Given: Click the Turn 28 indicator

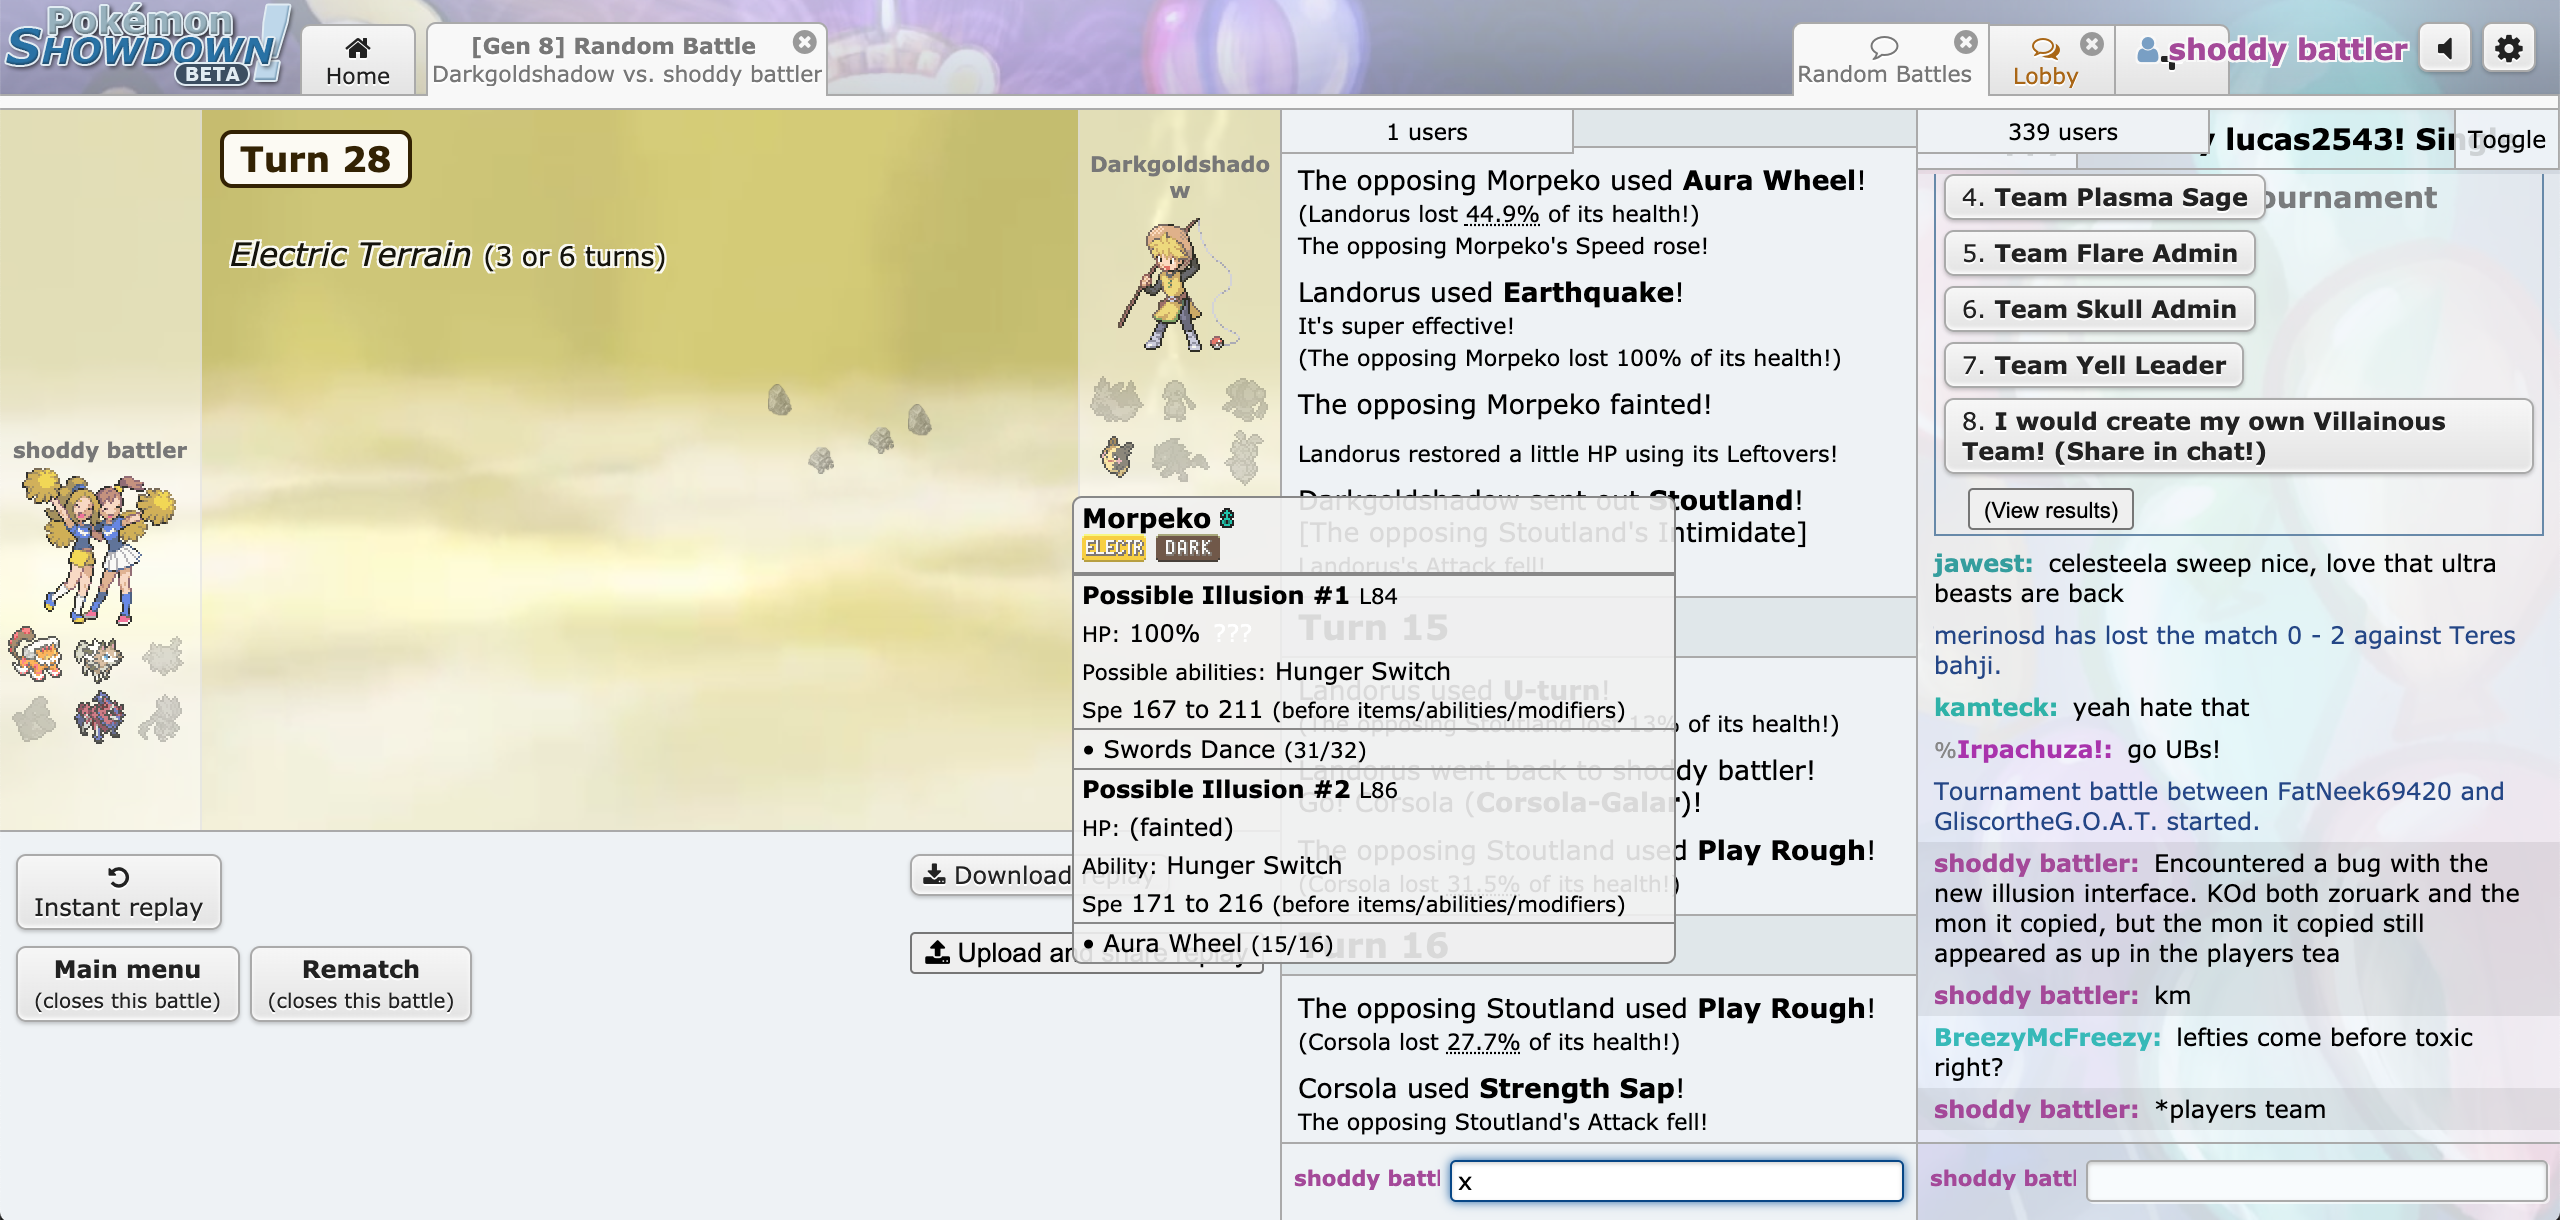Looking at the screenshot, I should coord(315,159).
